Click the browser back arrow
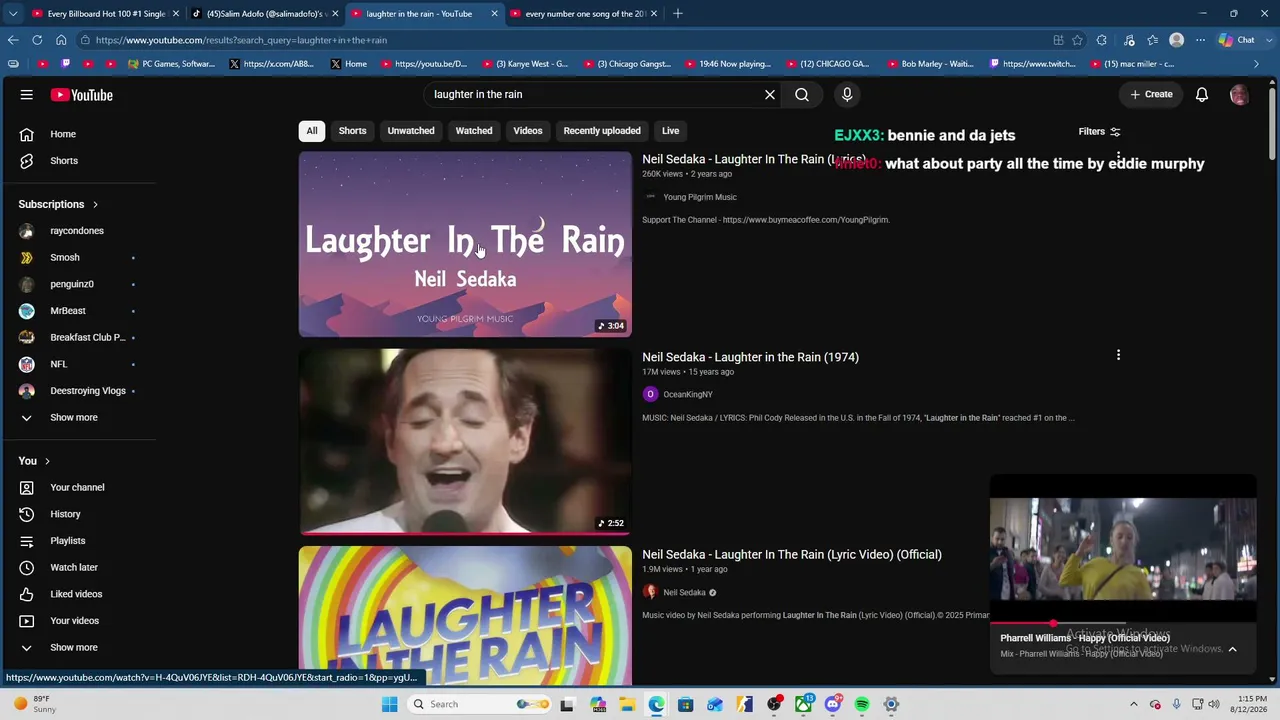This screenshot has width=1280, height=720. click(x=13, y=40)
